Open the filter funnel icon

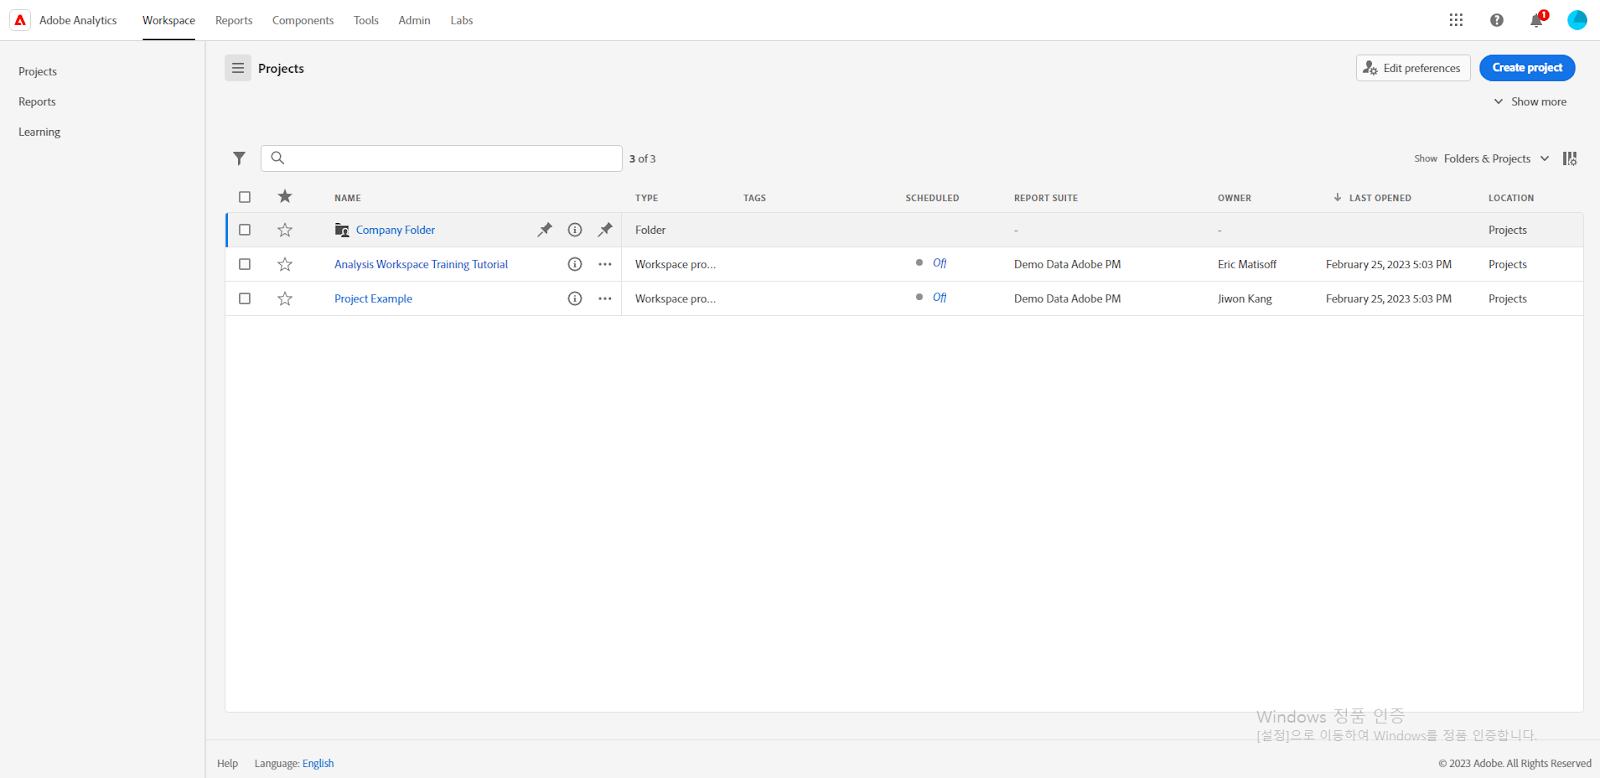click(239, 158)
